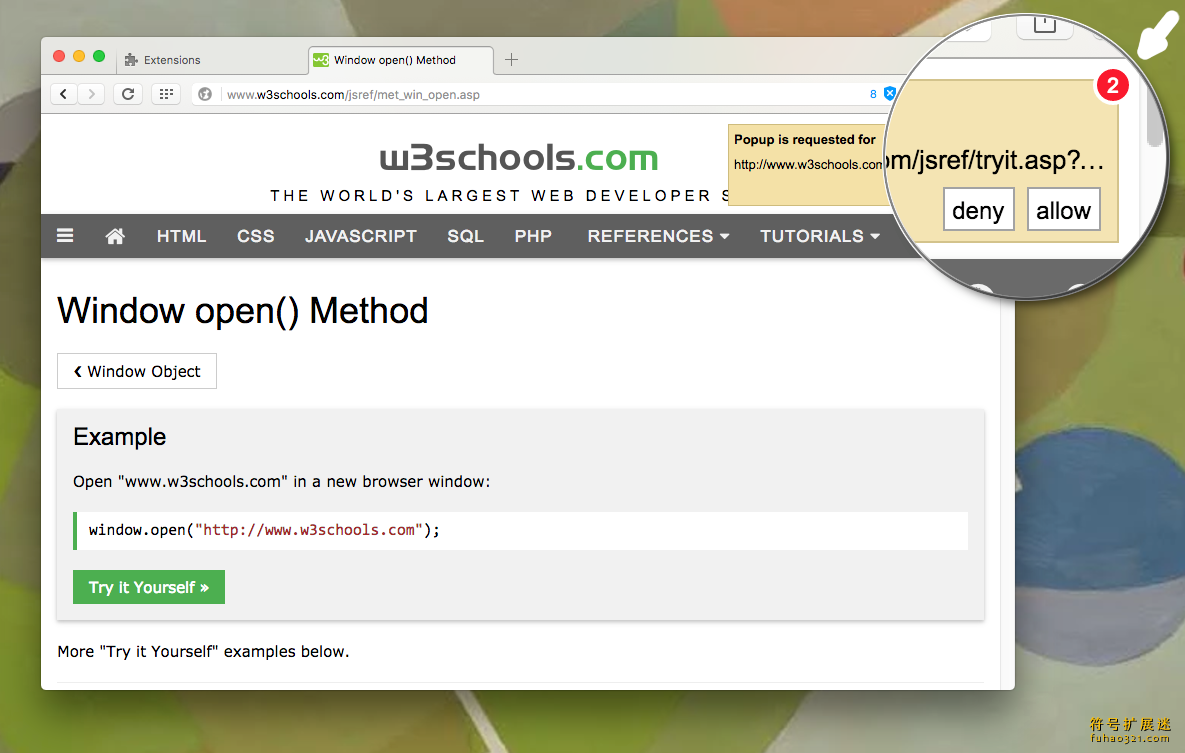Click the green maximize window button
This screenshot has height=753, width=1185.
coord(99,57)
